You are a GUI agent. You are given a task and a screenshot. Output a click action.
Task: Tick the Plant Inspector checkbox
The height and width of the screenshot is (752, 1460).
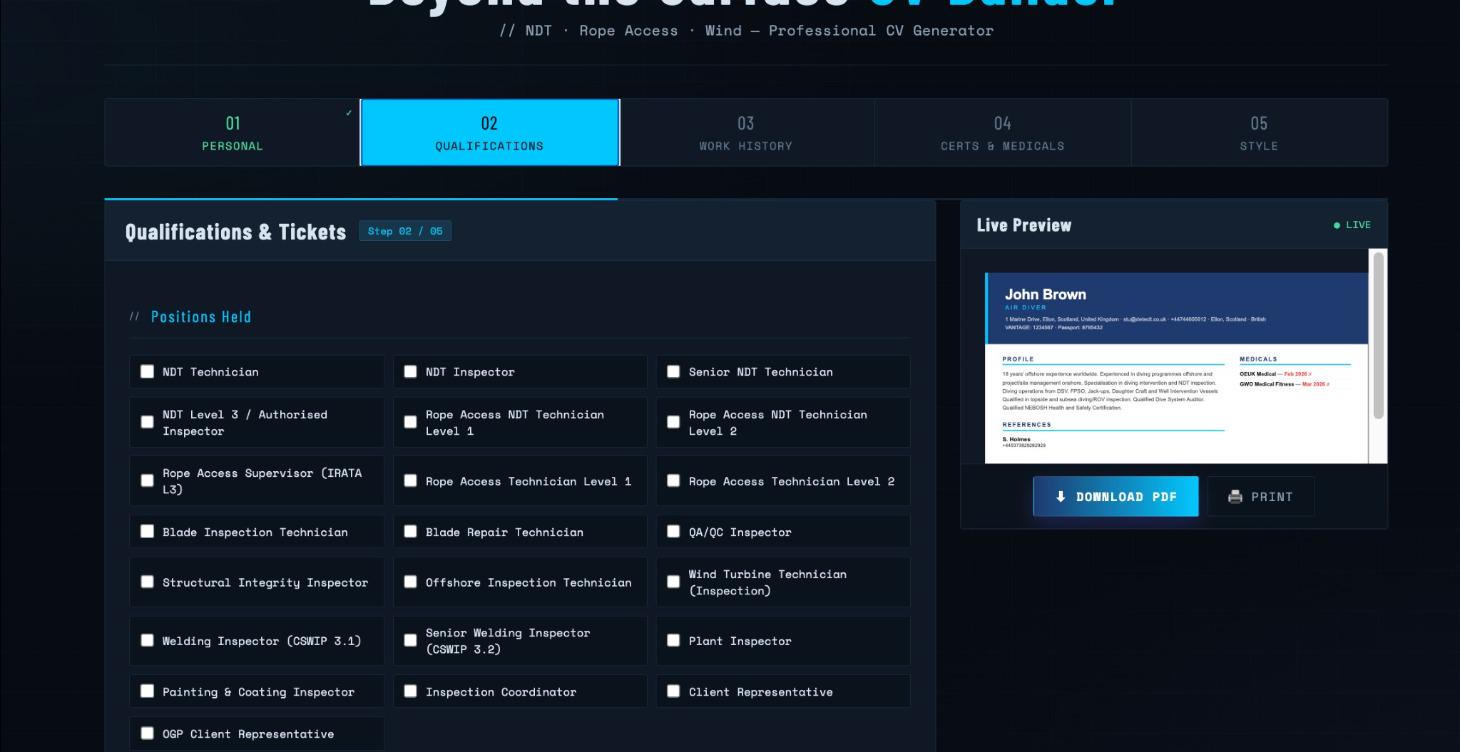tap(673, 641)
